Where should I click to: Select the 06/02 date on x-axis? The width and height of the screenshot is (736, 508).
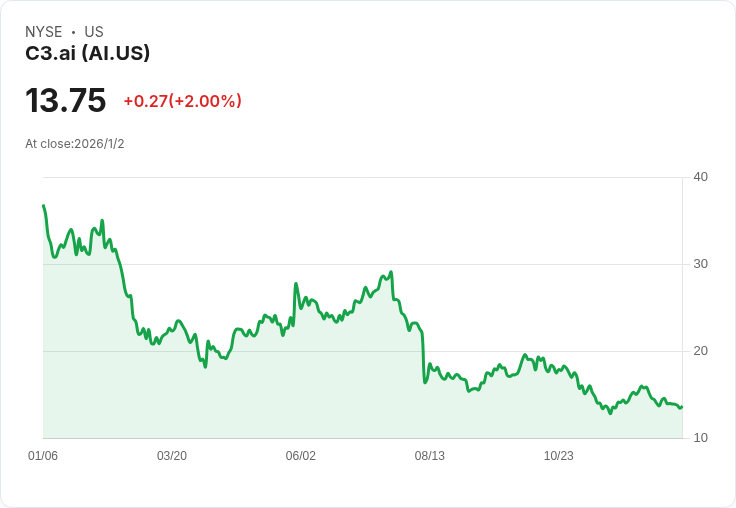[x=301, y=456]
